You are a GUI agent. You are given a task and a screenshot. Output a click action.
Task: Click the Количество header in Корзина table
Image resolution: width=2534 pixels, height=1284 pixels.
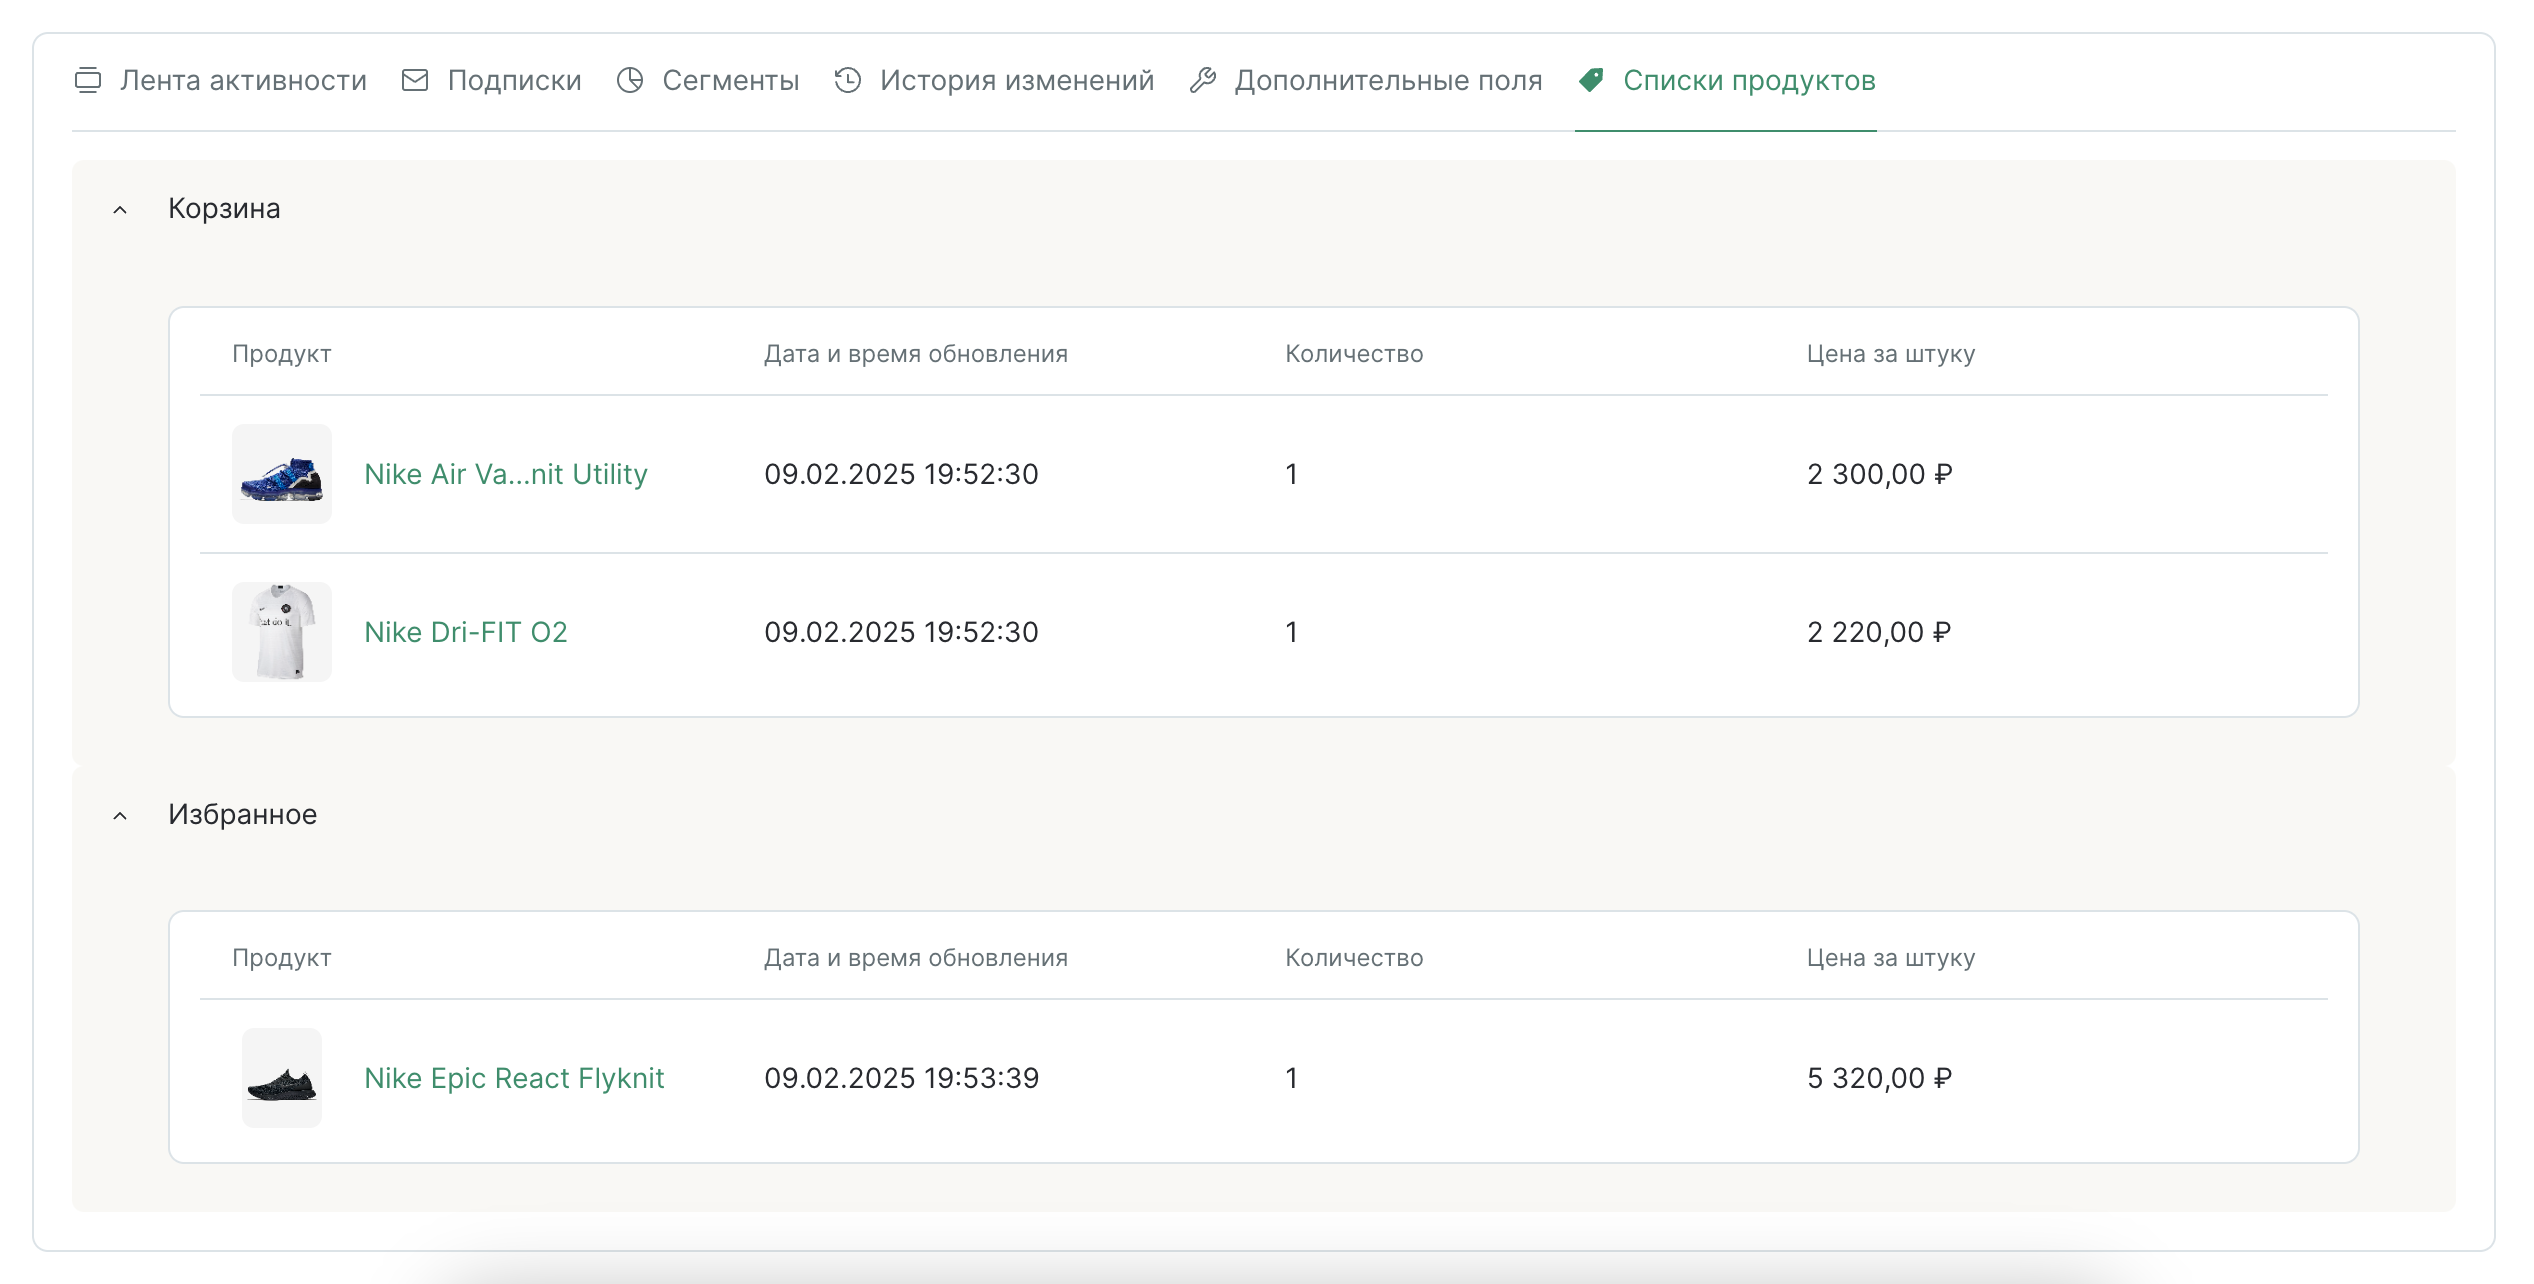pyautogui.click(x=1354, y=354)
